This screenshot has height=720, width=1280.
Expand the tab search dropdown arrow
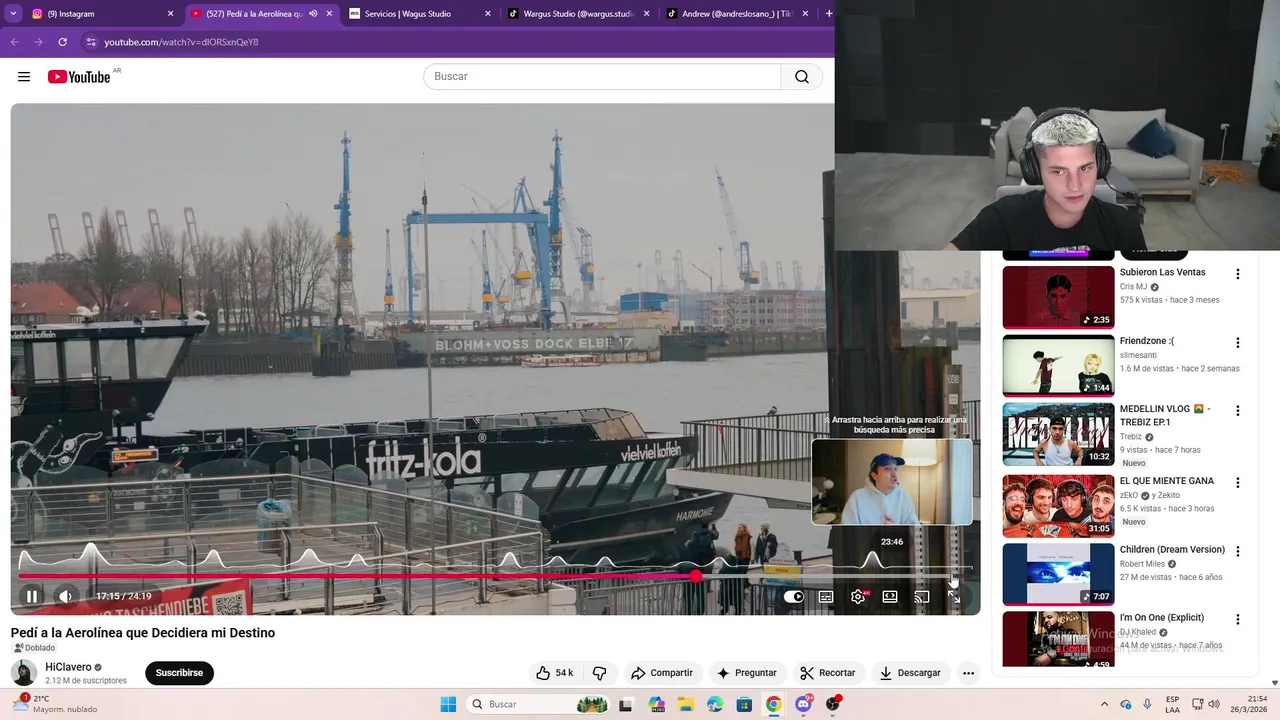click(x=13, y=14)
